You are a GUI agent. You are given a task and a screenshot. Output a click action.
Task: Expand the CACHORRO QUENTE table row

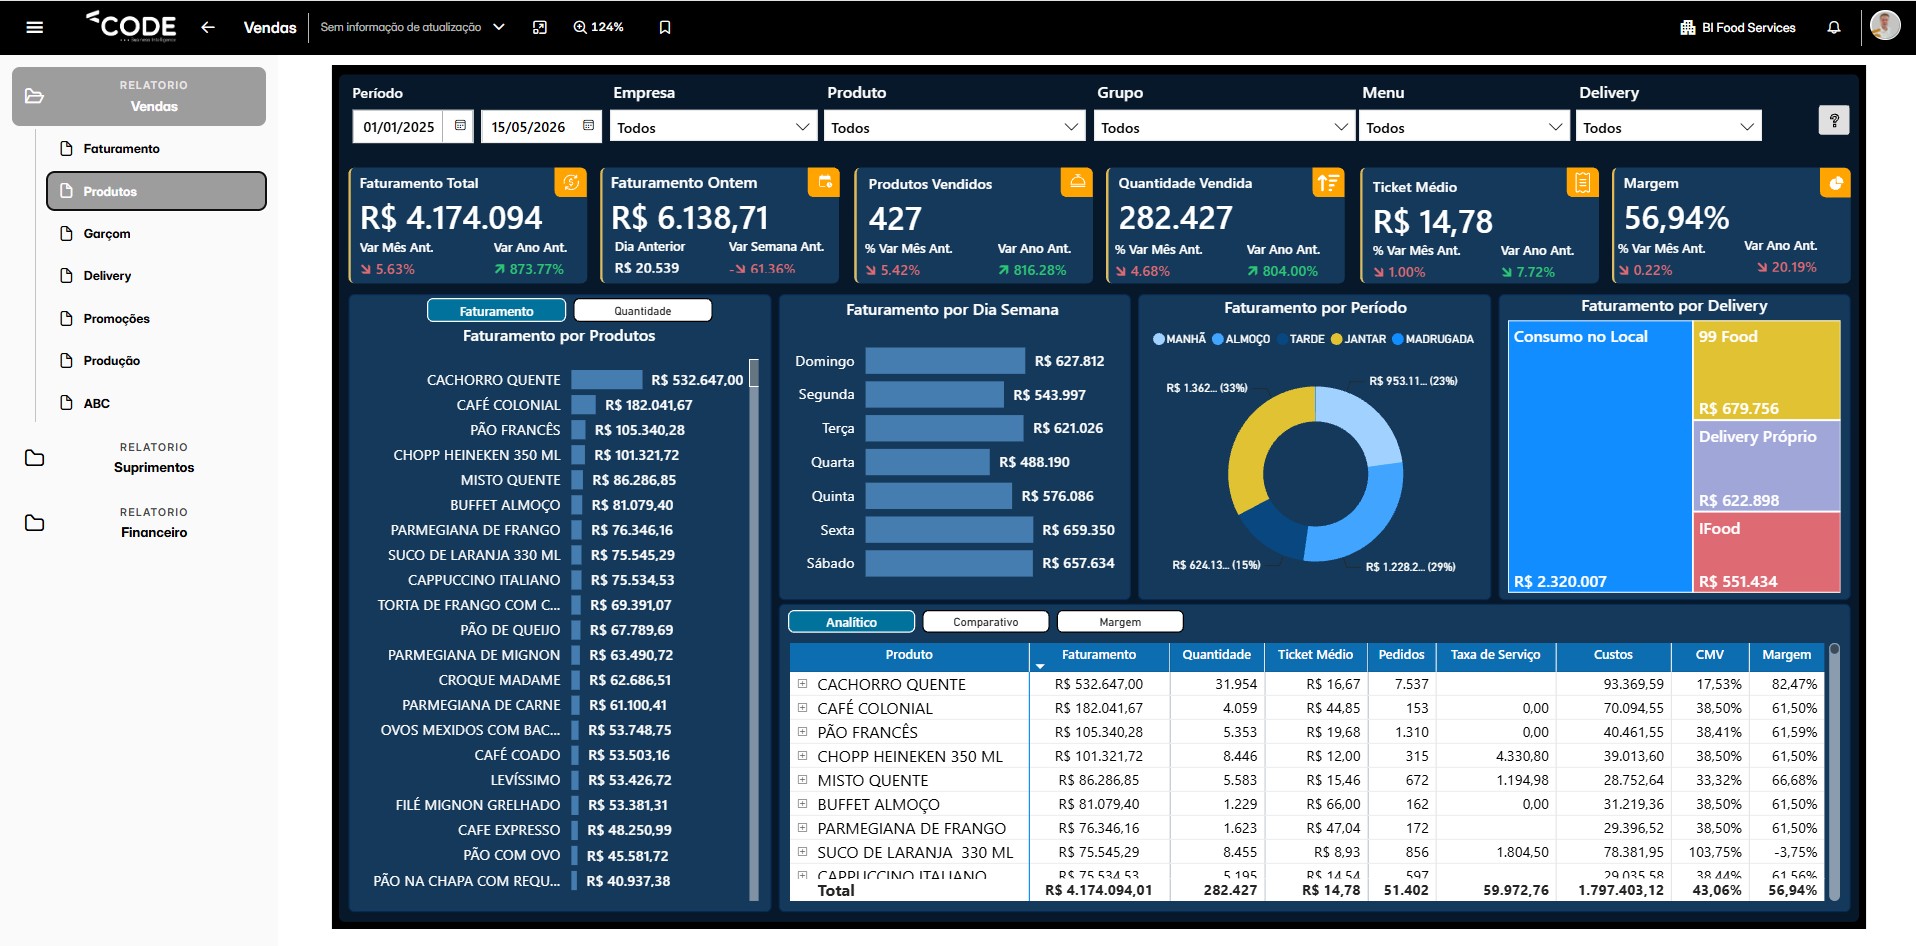click(802, 684)
